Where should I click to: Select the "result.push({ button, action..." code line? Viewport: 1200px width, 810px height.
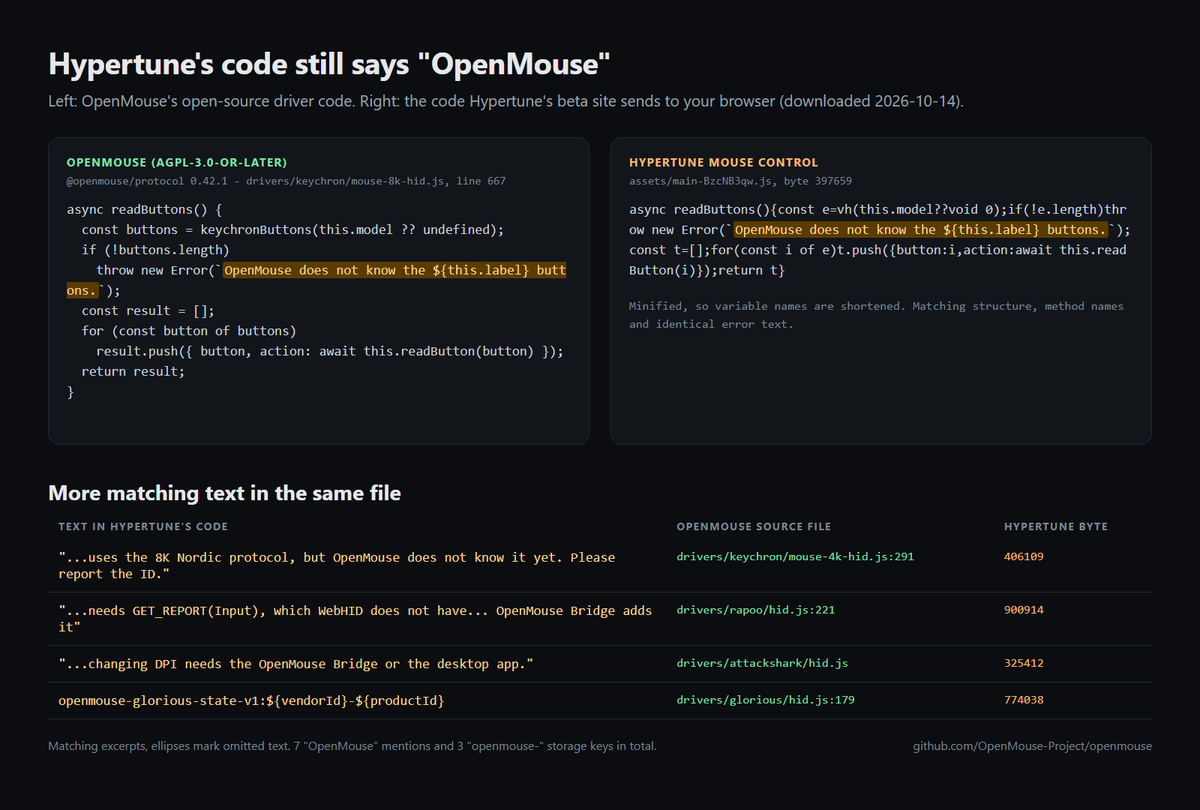[330, 351]
